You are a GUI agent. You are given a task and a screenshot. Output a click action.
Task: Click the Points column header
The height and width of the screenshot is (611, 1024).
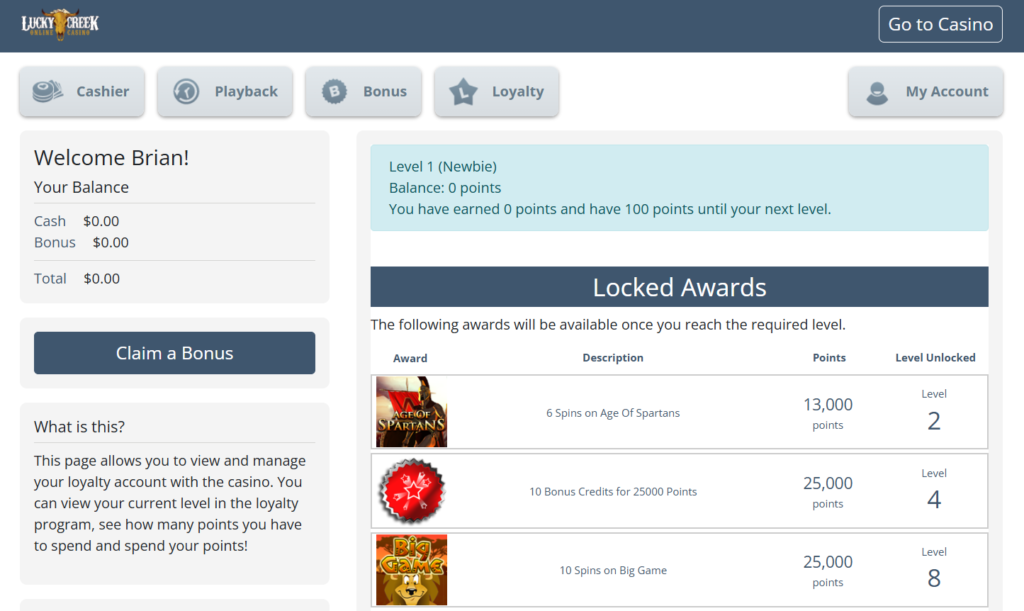click(x=829, y=358)
